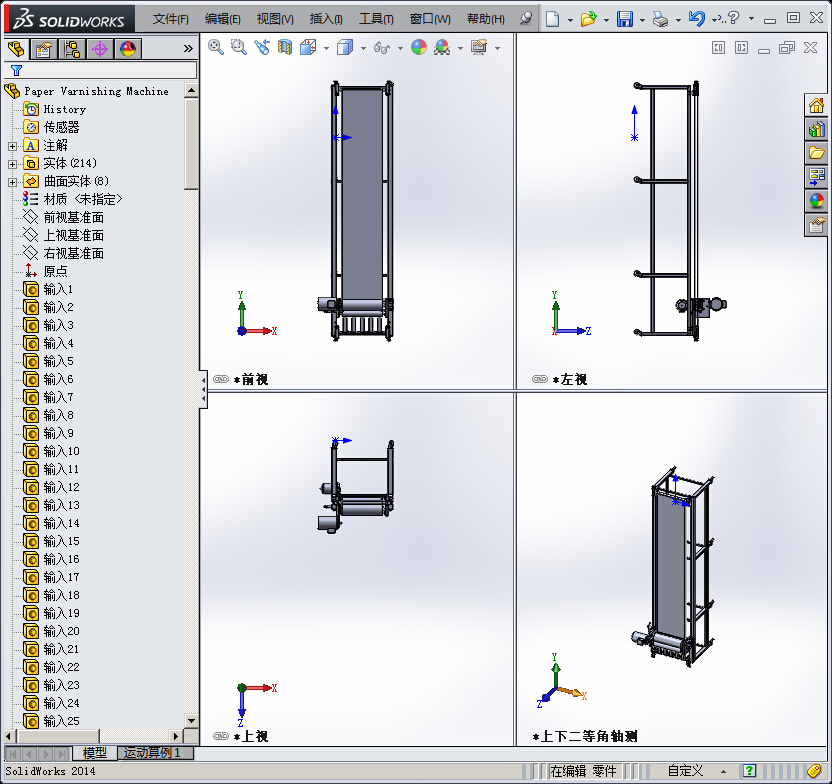
Task: Open SolidWorks Resources home icon in task pane
Action: 816,106
